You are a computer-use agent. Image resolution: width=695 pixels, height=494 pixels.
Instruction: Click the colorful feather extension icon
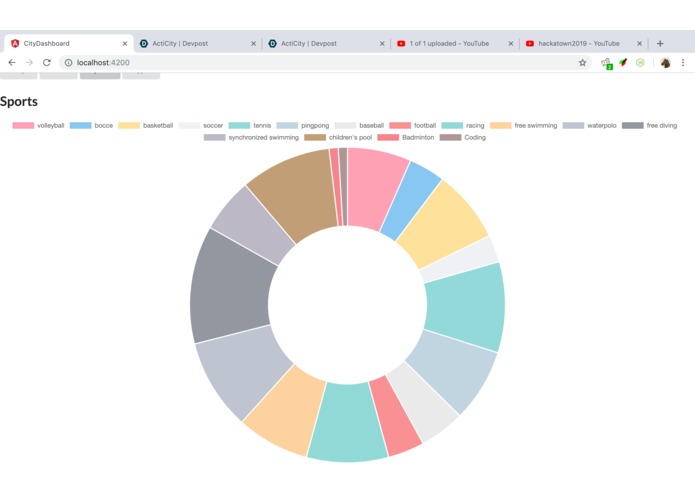pyautogui.click(x=623, y=62)
